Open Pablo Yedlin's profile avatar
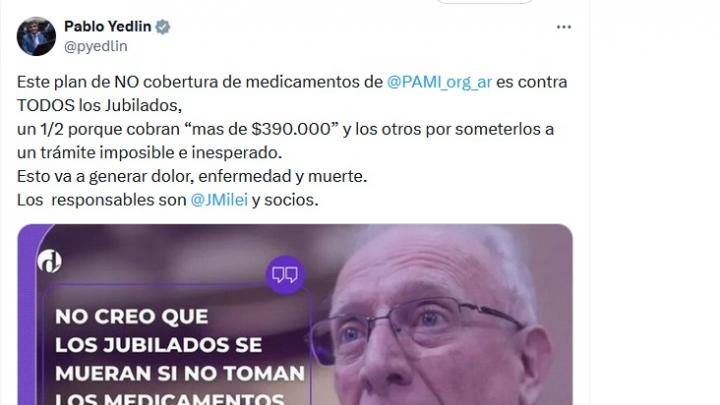 36,36
